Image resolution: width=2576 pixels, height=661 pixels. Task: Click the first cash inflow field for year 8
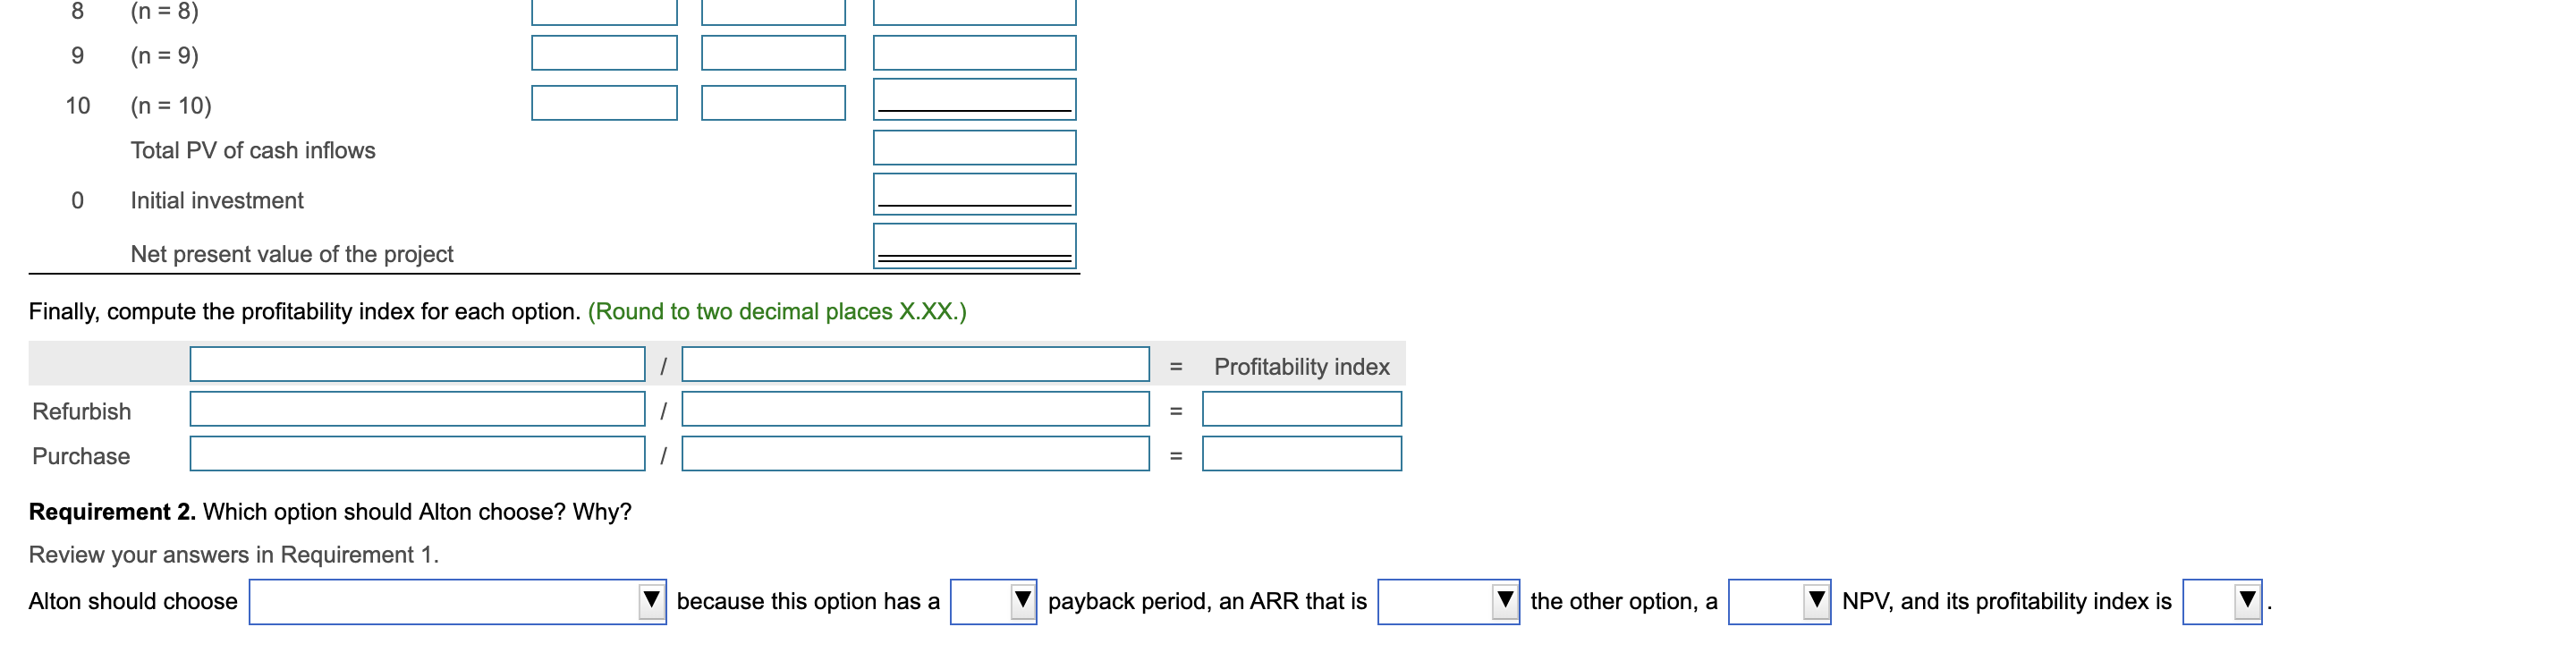(604, 10)
